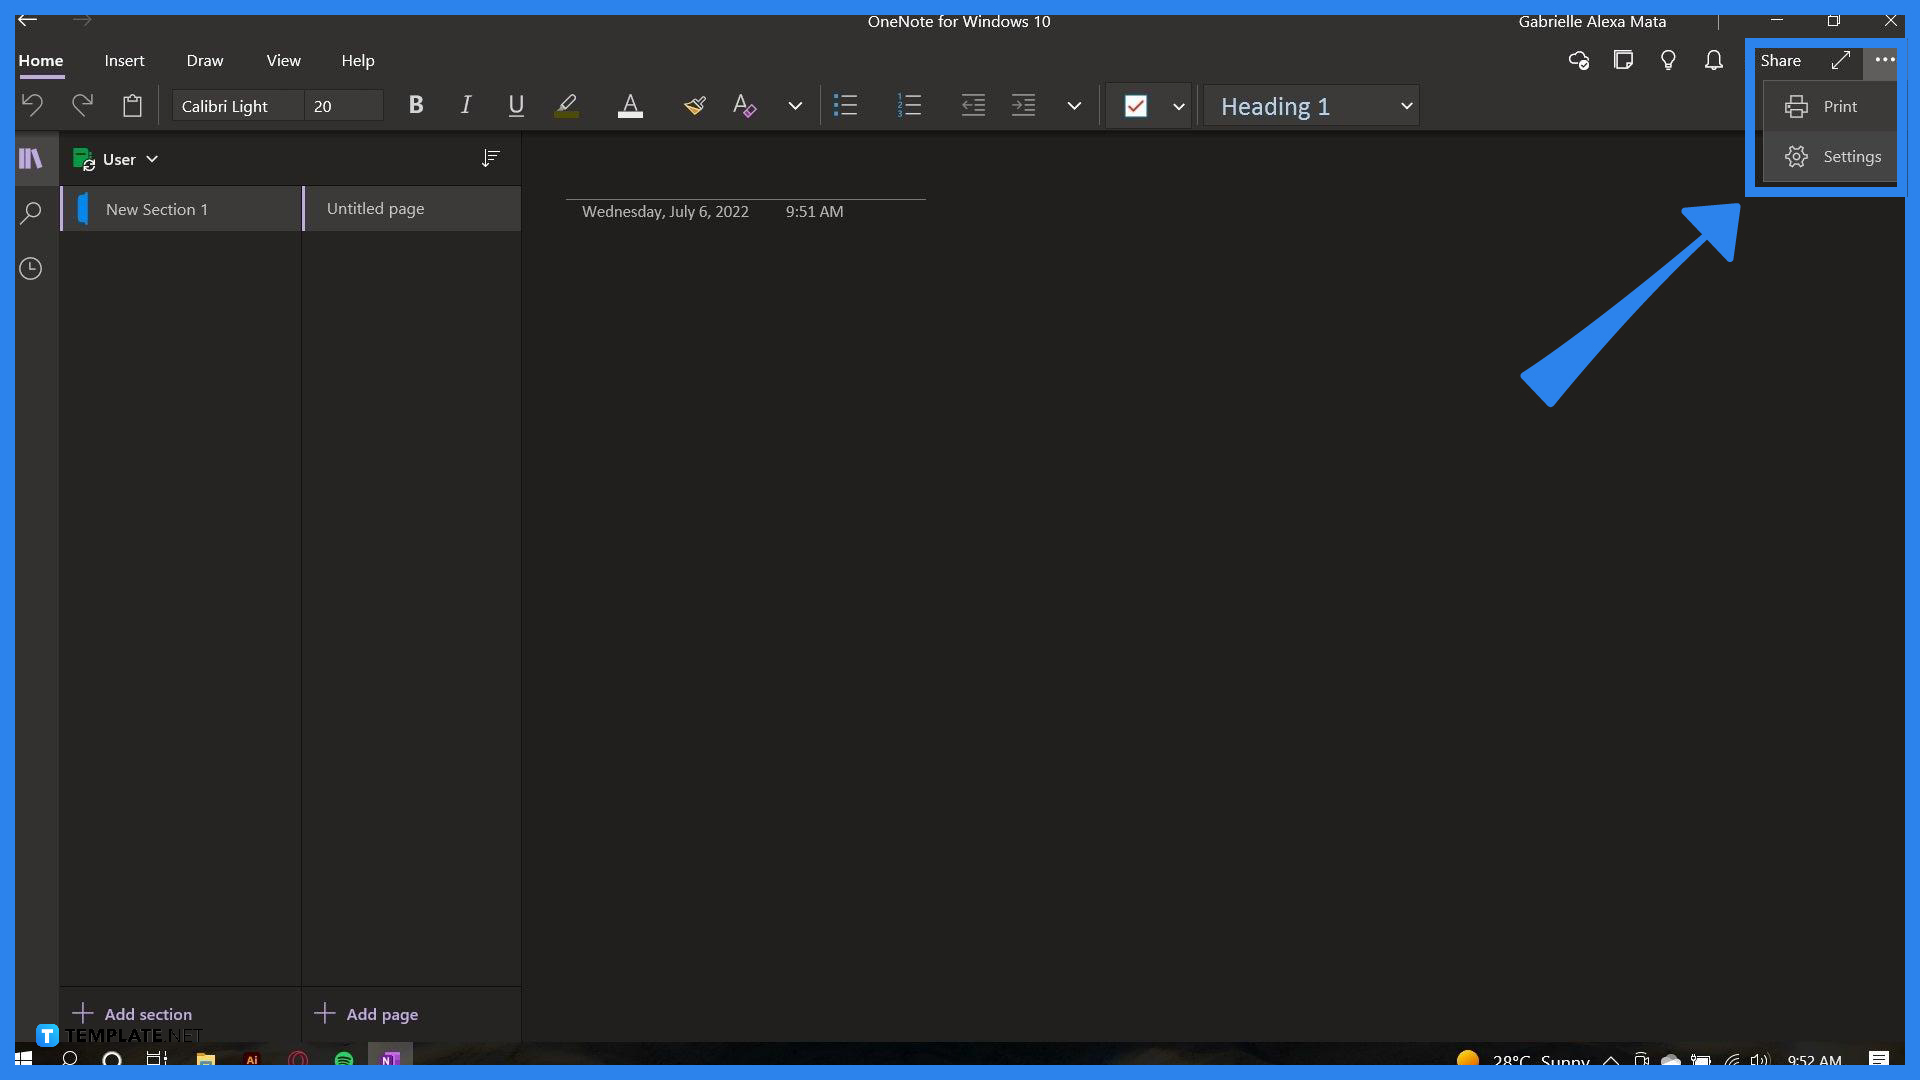
Task: Click the Format Painter icon
Action: click(694, 105)
